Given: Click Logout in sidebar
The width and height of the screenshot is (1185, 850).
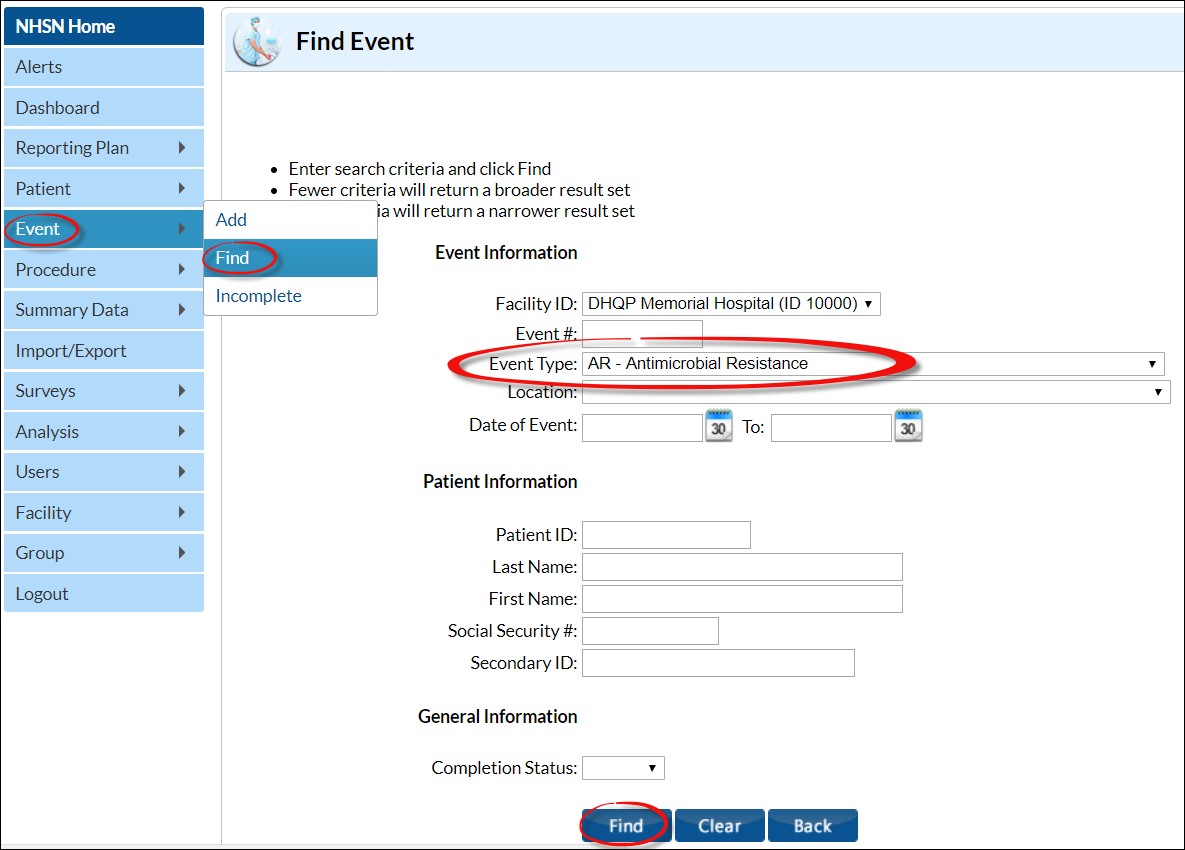Looking at the screenshot, I should pos(104,594).
